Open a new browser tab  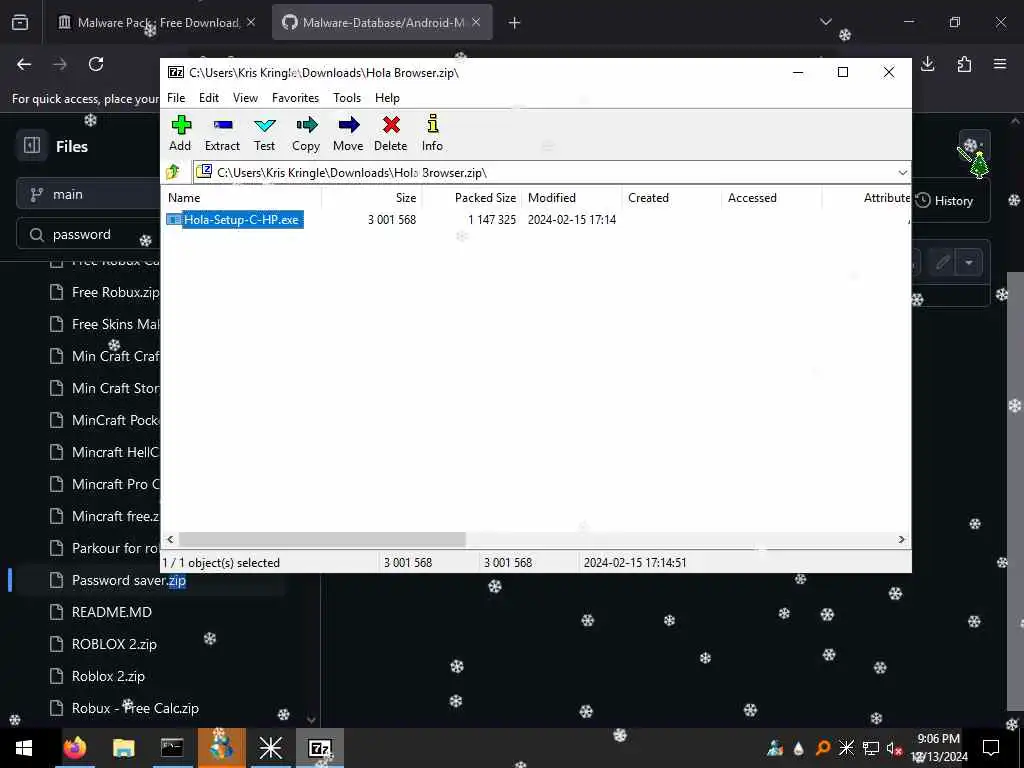coord(515,23)
